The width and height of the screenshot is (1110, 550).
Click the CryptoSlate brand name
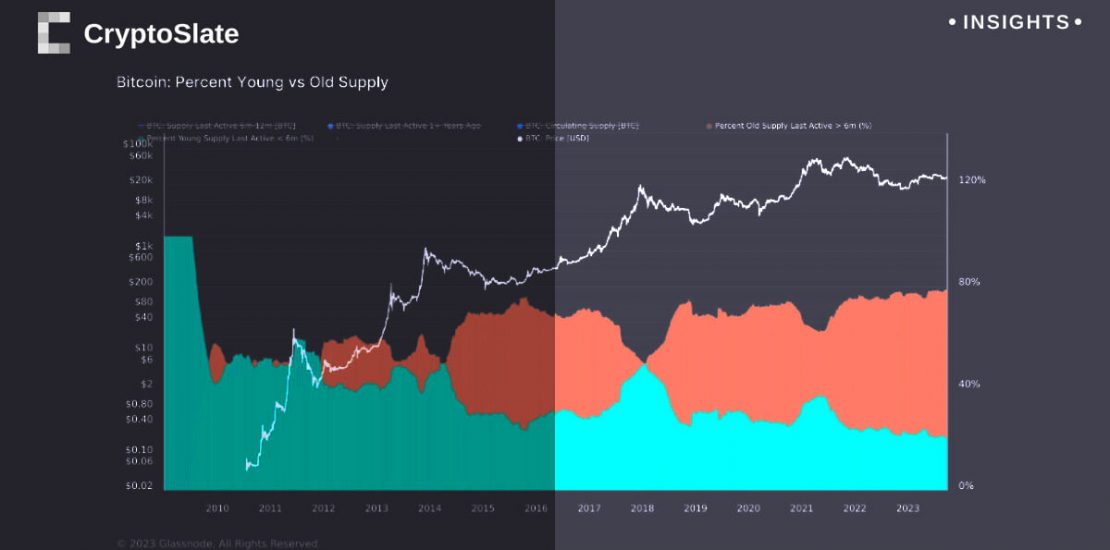tap(161, 34)
